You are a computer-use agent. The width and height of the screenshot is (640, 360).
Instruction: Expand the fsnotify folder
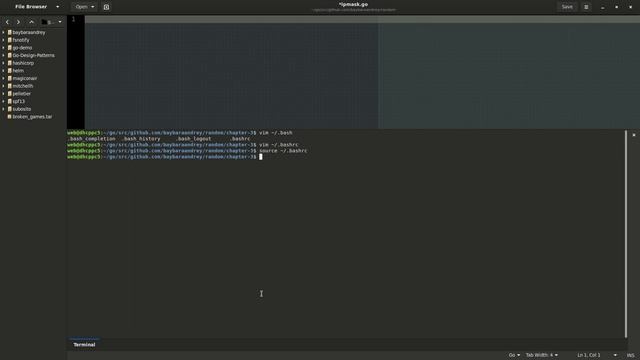(4, 40)
